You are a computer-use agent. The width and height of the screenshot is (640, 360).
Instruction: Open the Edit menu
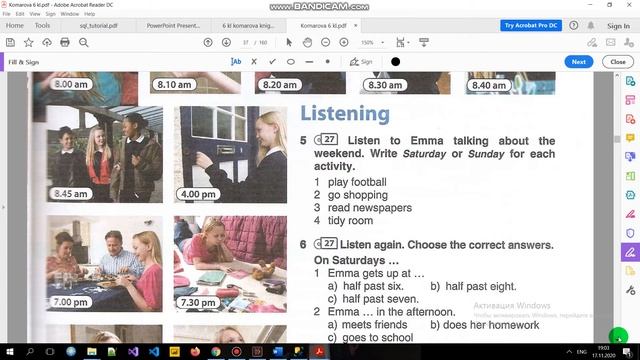[20, 14]
